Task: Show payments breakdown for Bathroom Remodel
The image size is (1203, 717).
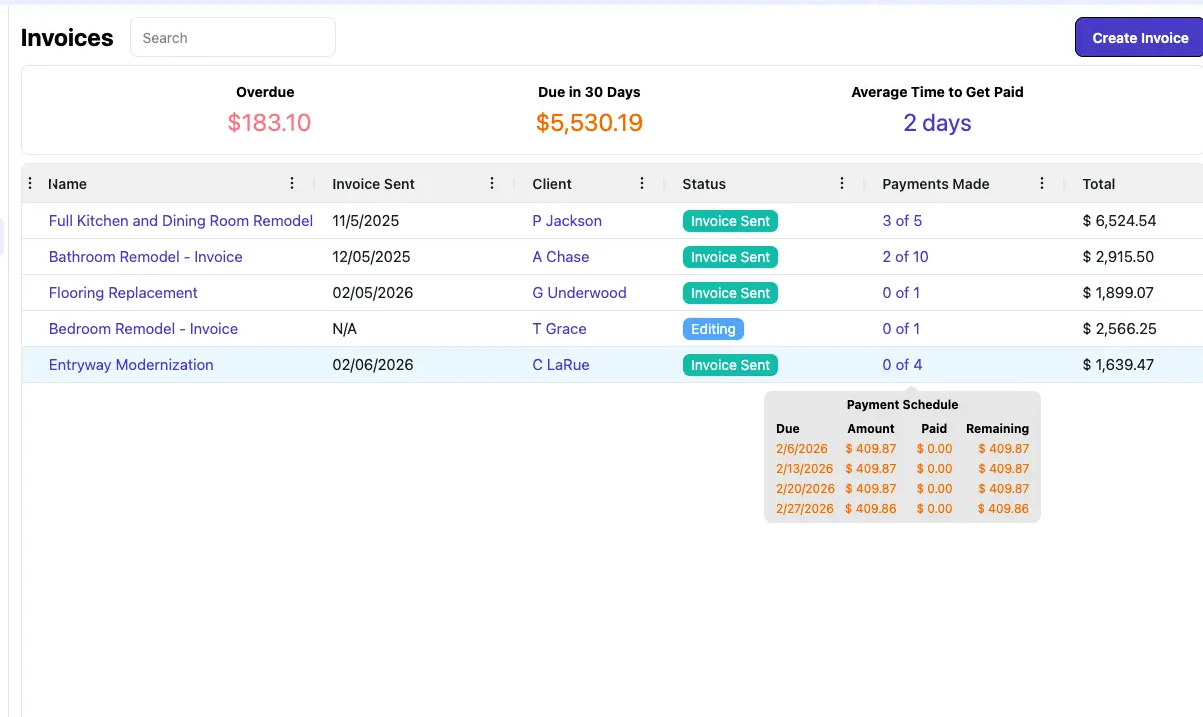Action: coord(905,257)
